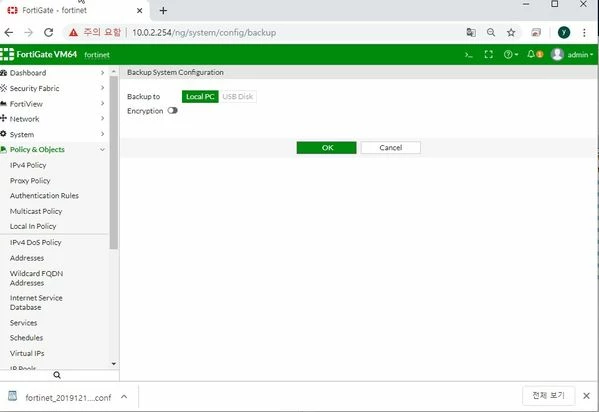The image size is (599, 412).
Task: Expand the Dashboard menu
Action: (53, 73)
